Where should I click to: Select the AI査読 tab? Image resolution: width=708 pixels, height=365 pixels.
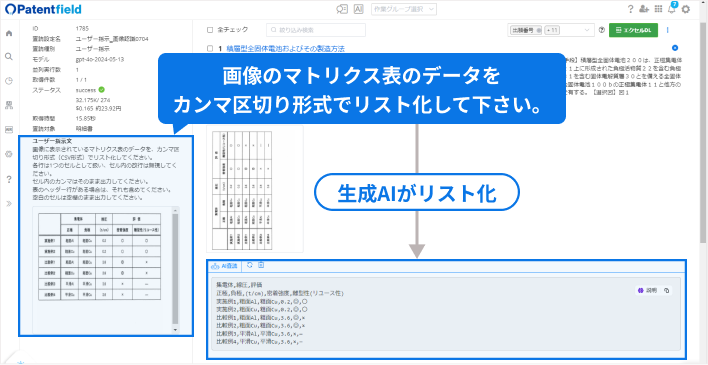(x=224, y=266)
